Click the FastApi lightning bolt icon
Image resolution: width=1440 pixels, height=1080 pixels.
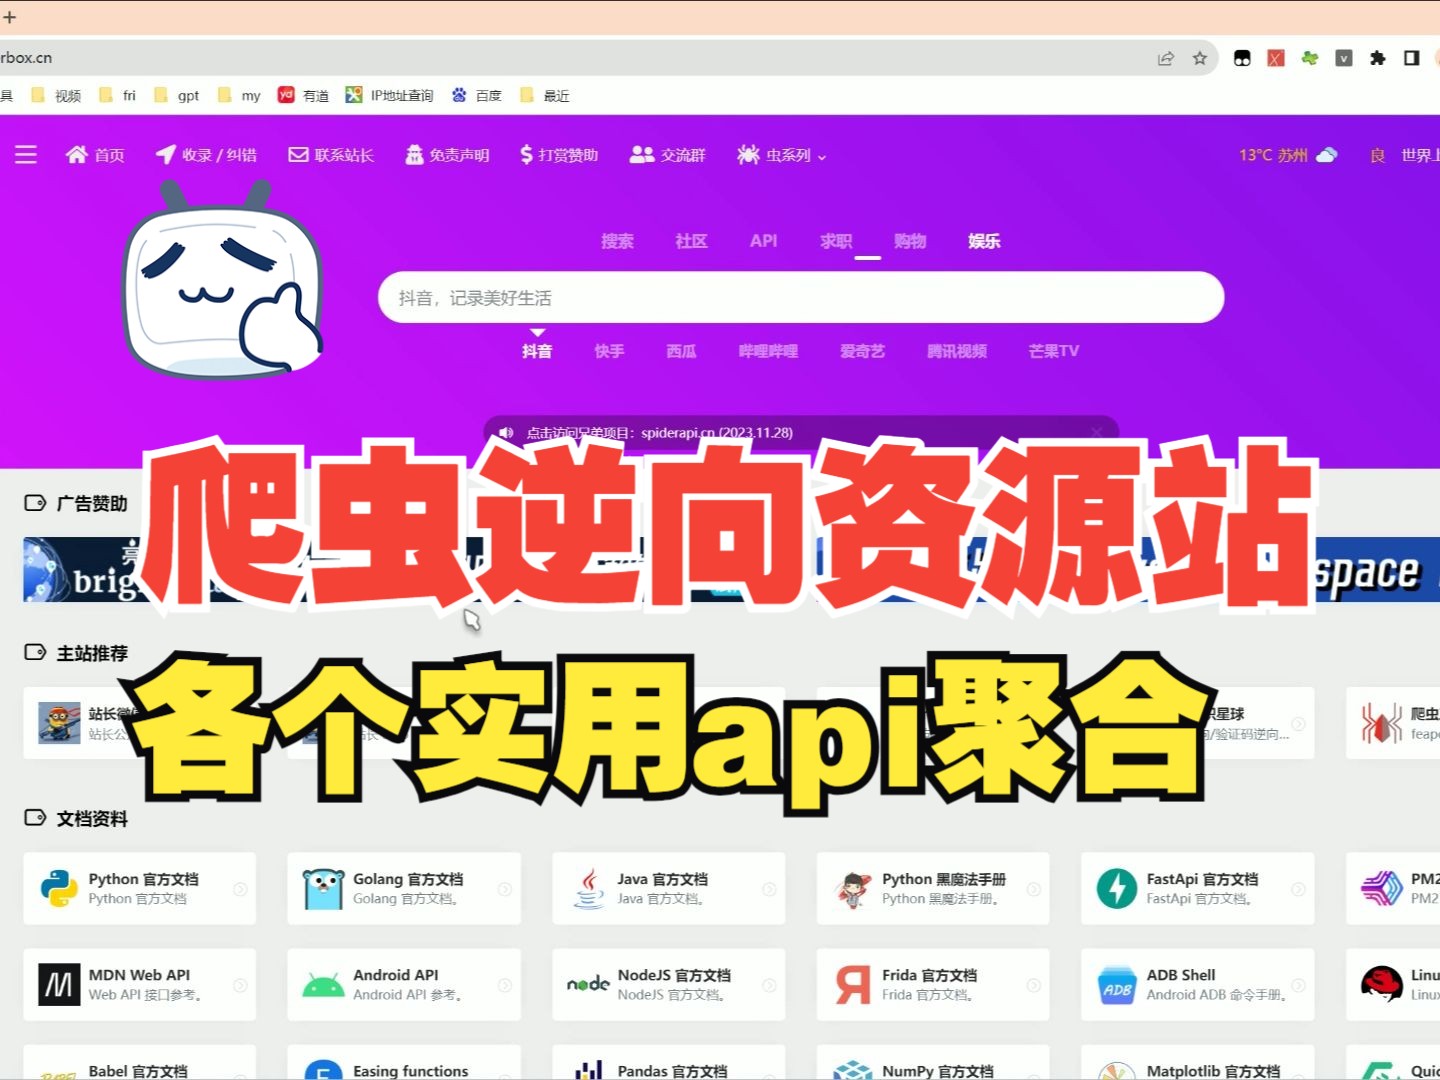[x=1117, y=888]
